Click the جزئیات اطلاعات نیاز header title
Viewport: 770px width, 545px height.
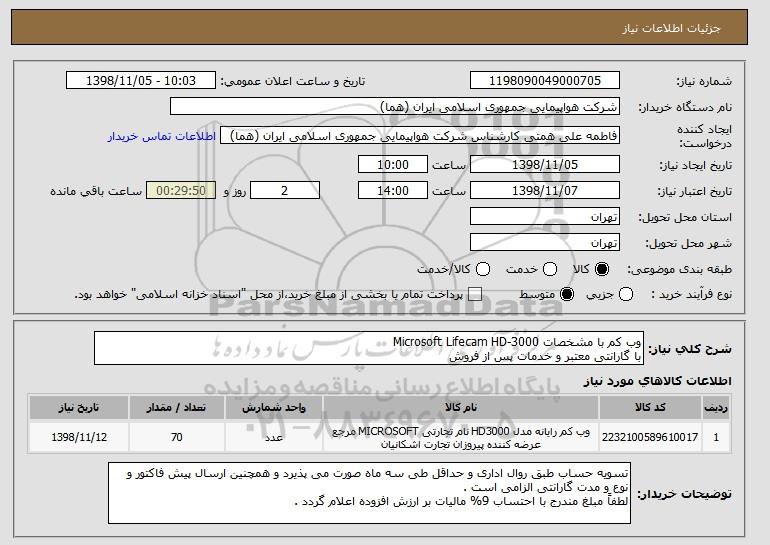coord(671,28)
